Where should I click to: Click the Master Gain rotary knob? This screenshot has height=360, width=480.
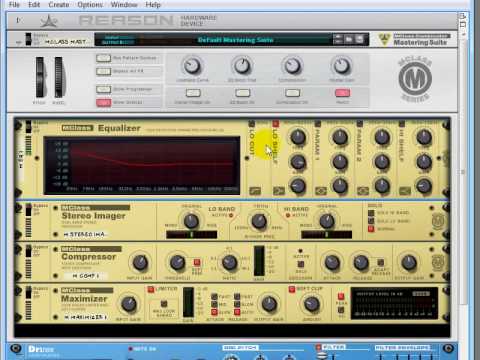(x=342, y=66)
